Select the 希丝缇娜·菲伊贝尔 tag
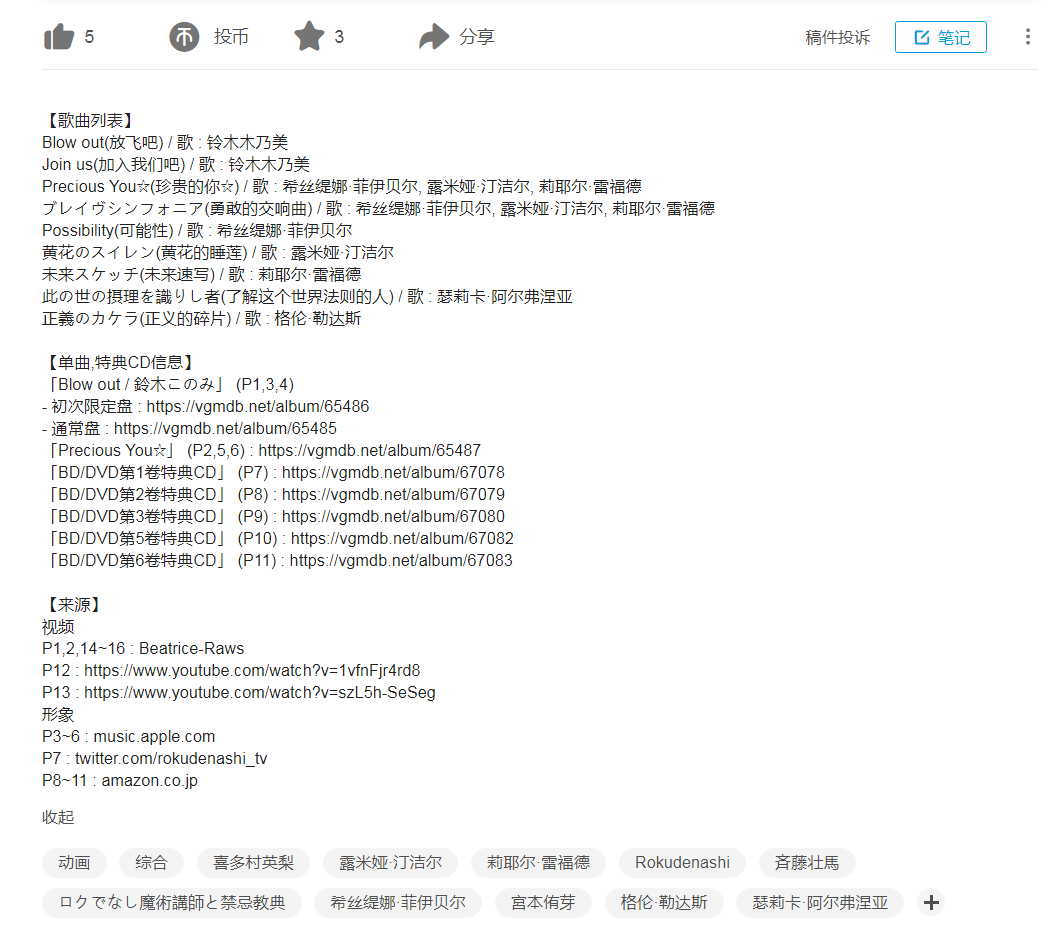 (398, 903)
